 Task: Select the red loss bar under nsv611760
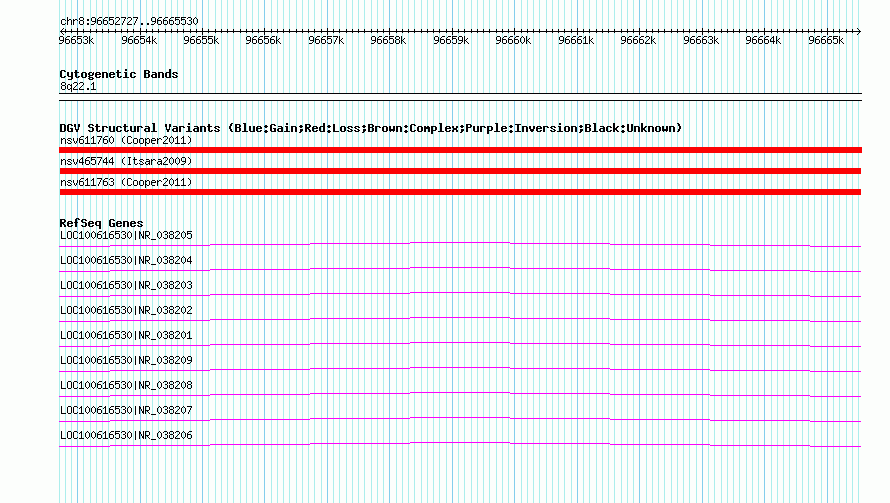tap(460, 150)
